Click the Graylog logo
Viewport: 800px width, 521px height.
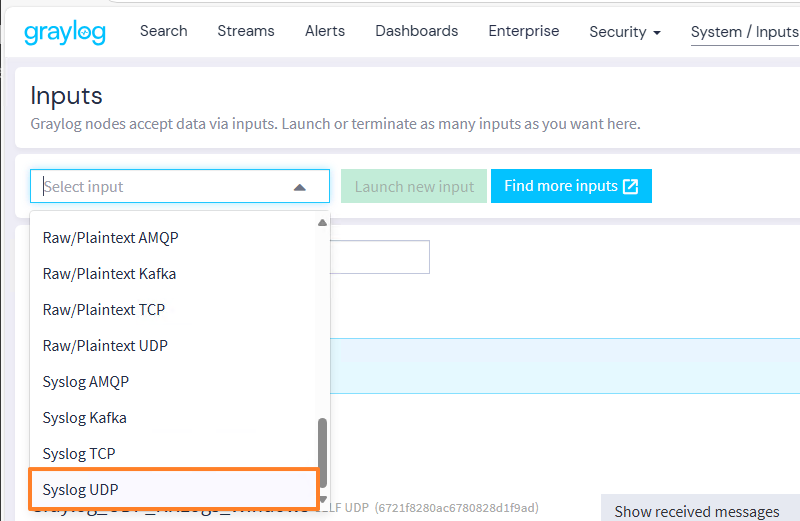64,32
